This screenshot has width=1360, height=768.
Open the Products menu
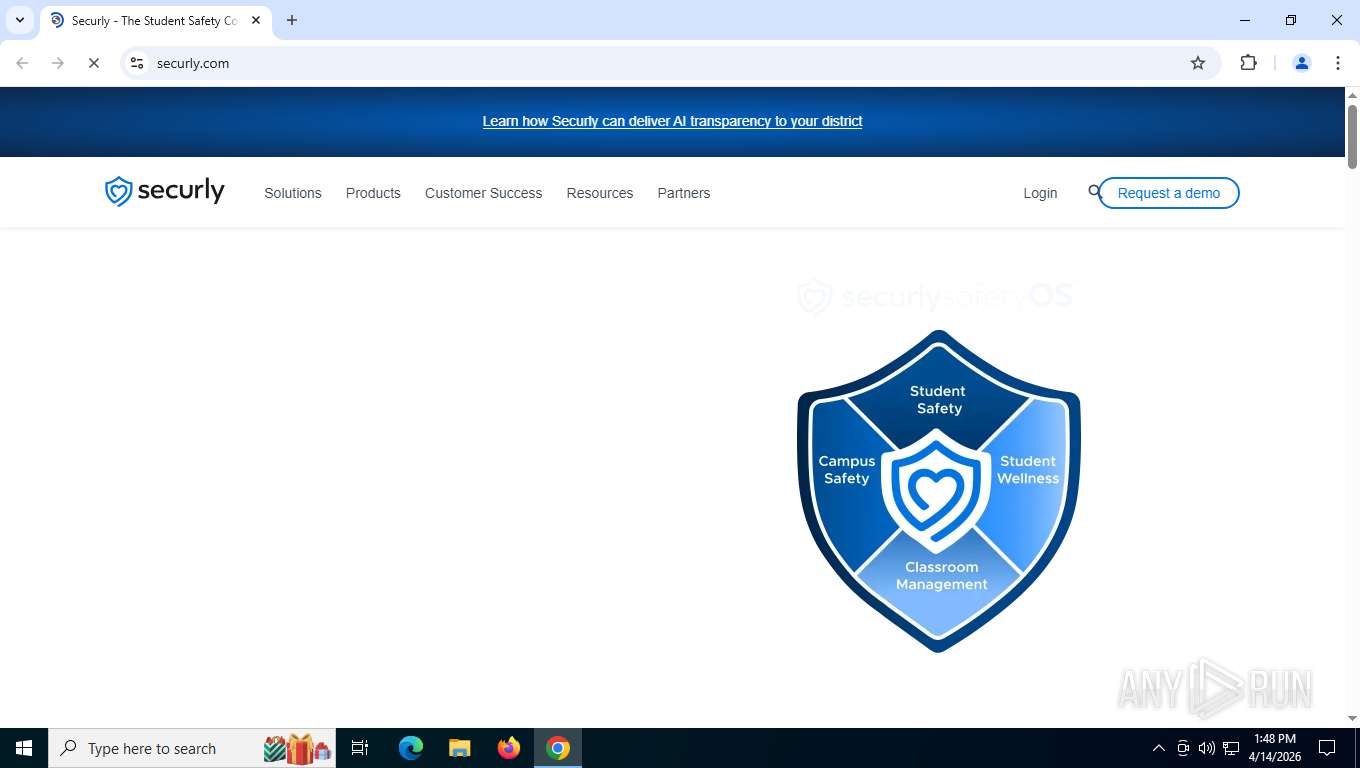coord(373,193)
